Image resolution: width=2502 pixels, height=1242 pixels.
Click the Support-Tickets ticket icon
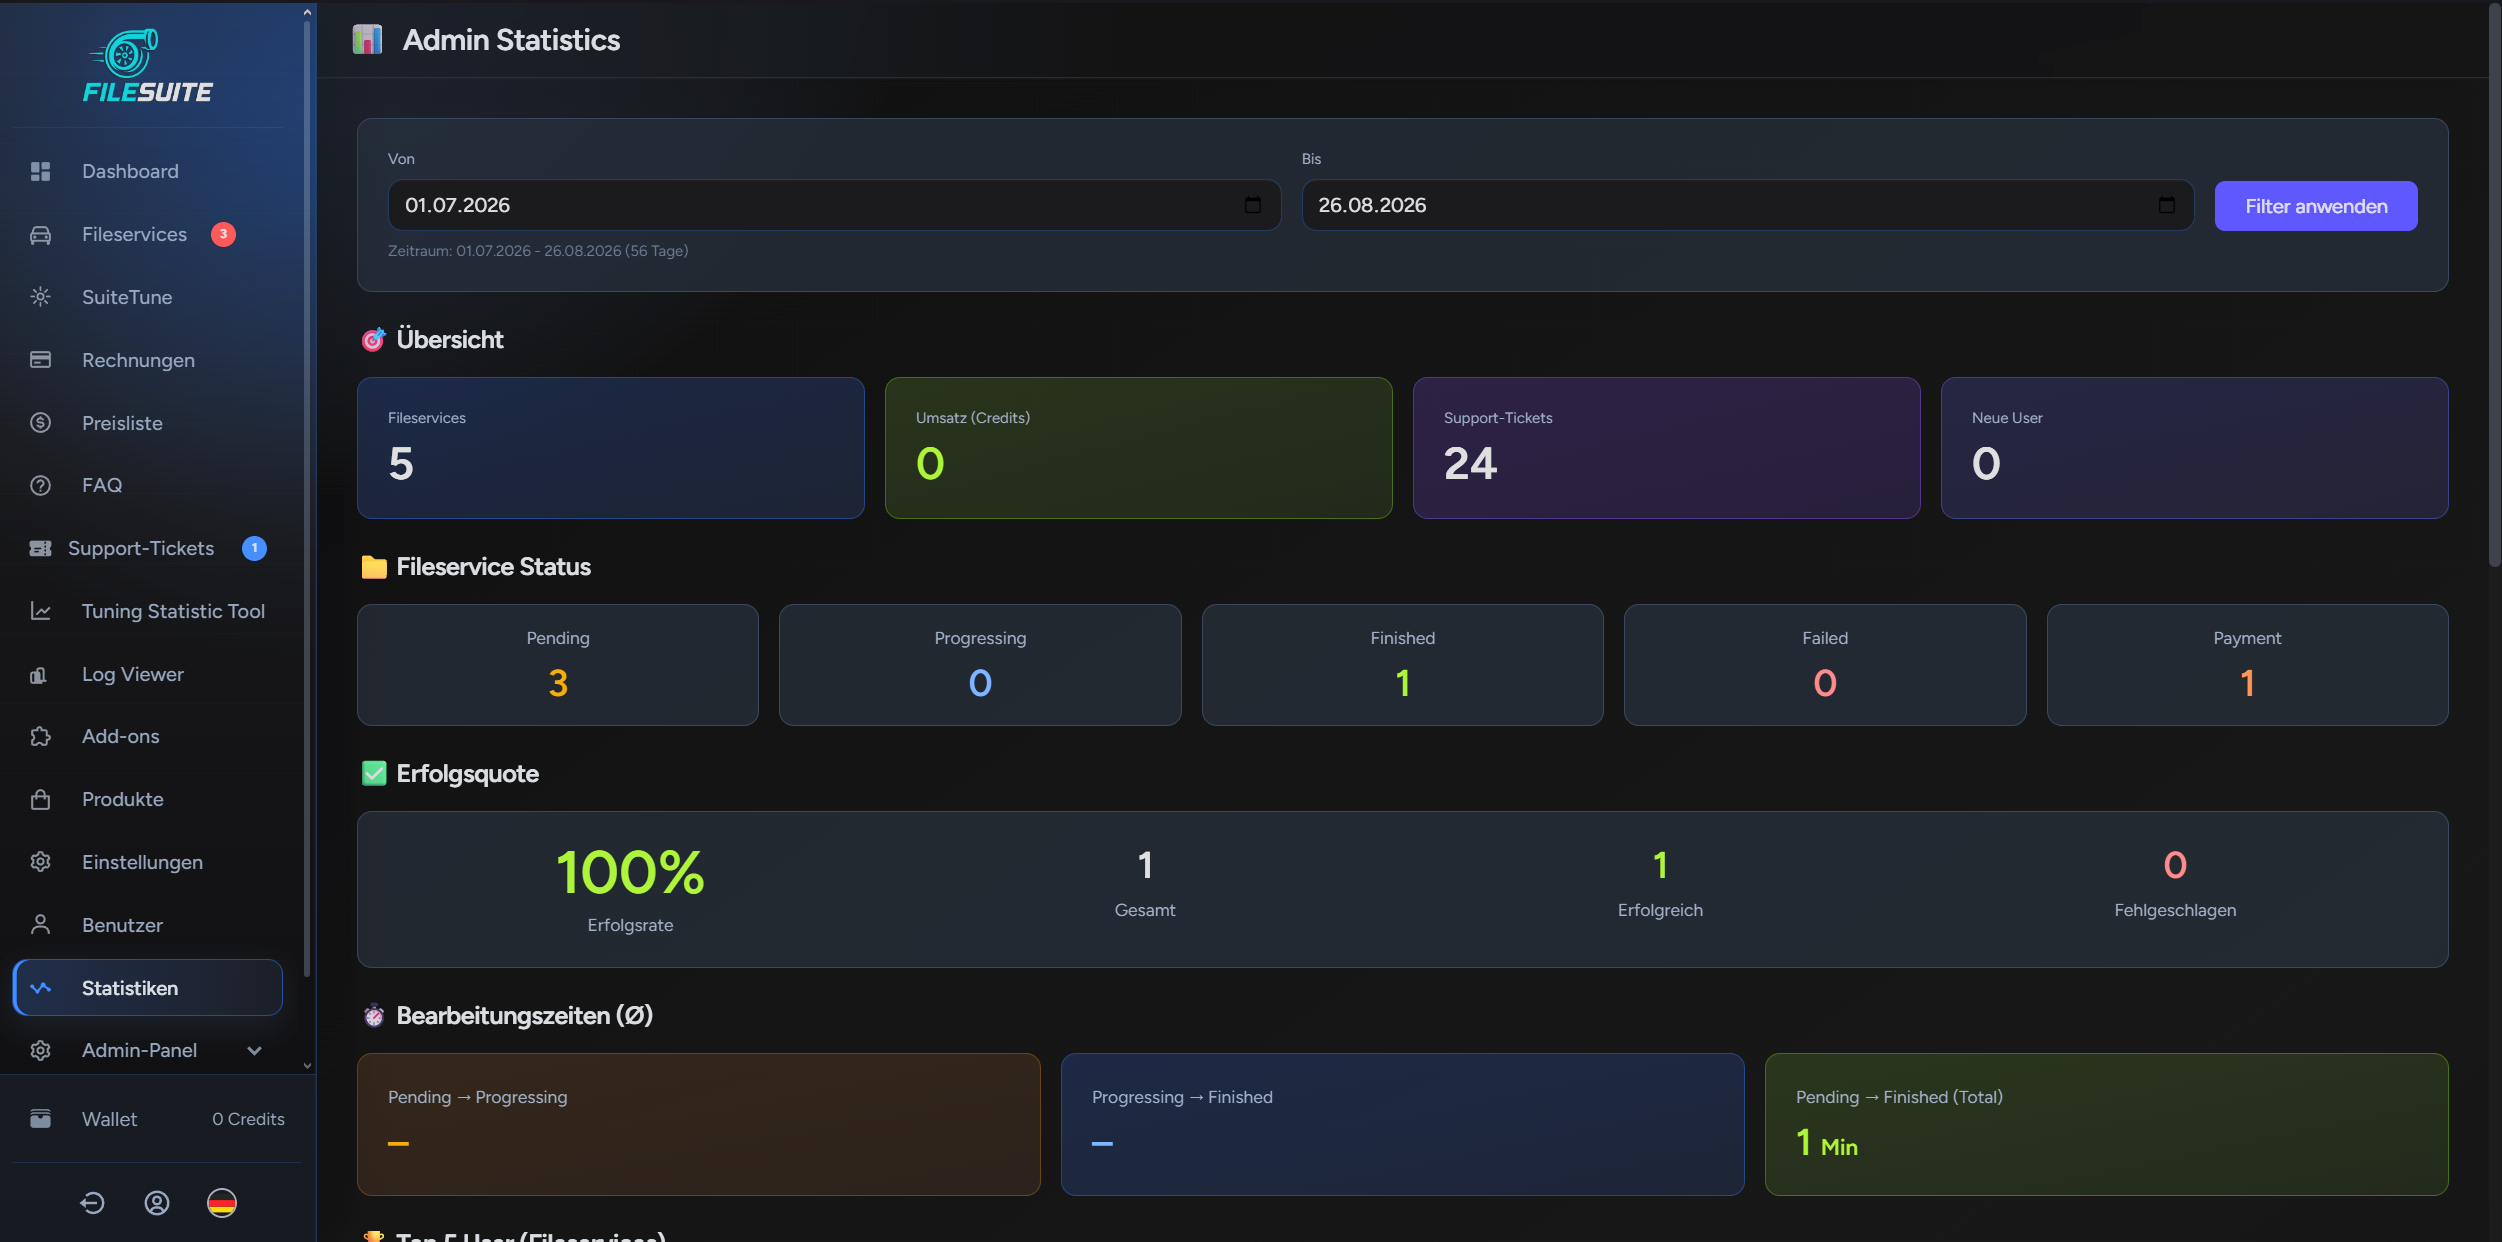coord(40,548)
